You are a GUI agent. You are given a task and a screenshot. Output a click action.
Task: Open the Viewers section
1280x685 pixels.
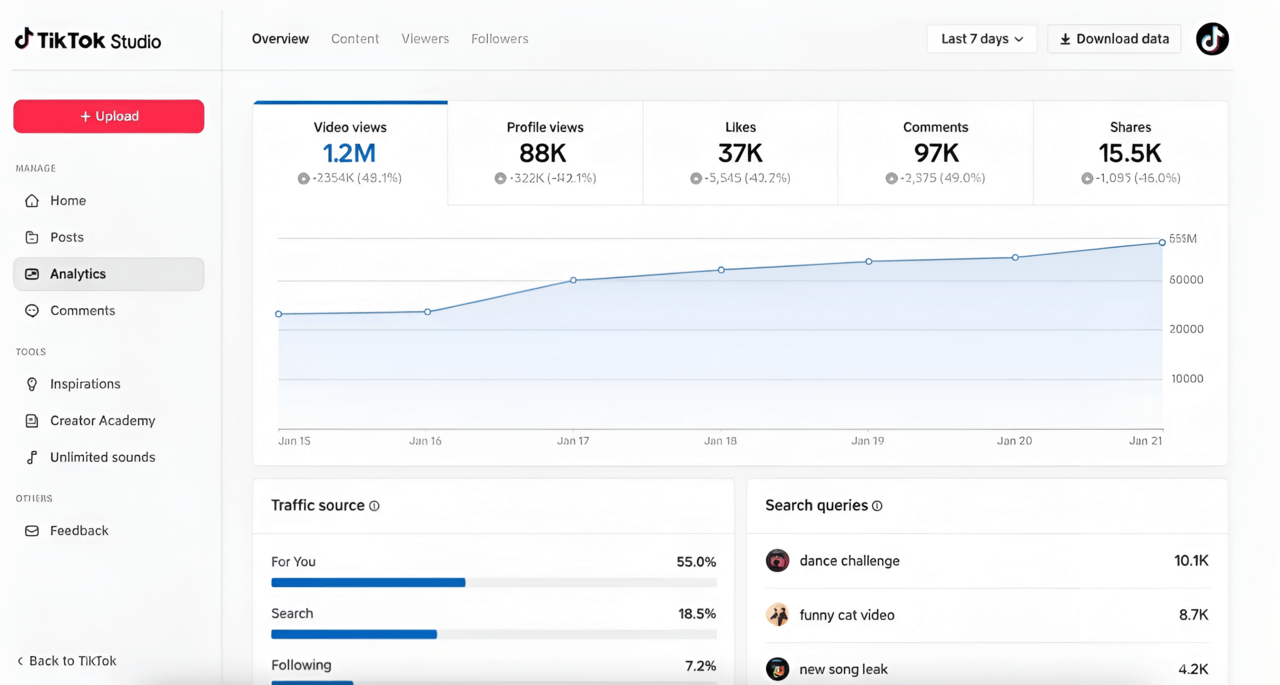pos(425,38)
